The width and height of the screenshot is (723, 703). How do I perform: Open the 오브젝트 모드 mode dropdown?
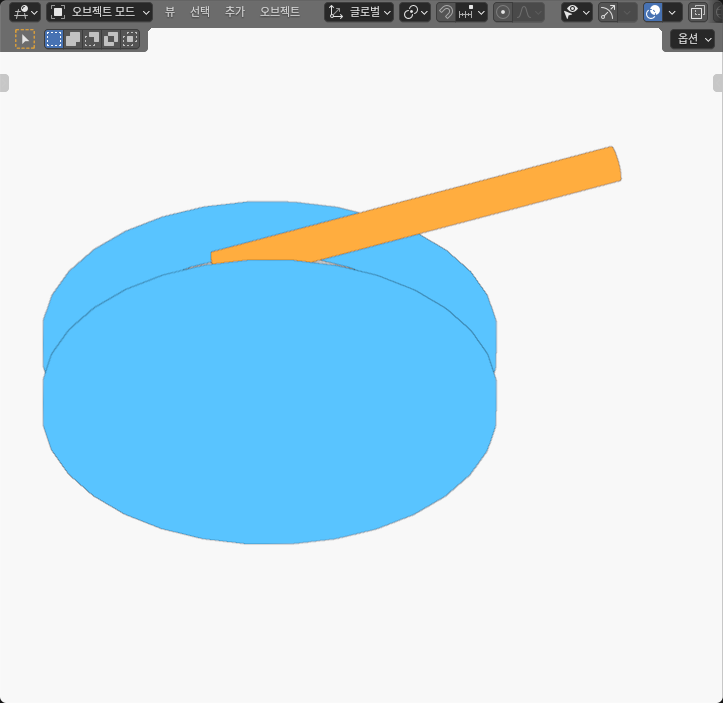click(99, 12)
